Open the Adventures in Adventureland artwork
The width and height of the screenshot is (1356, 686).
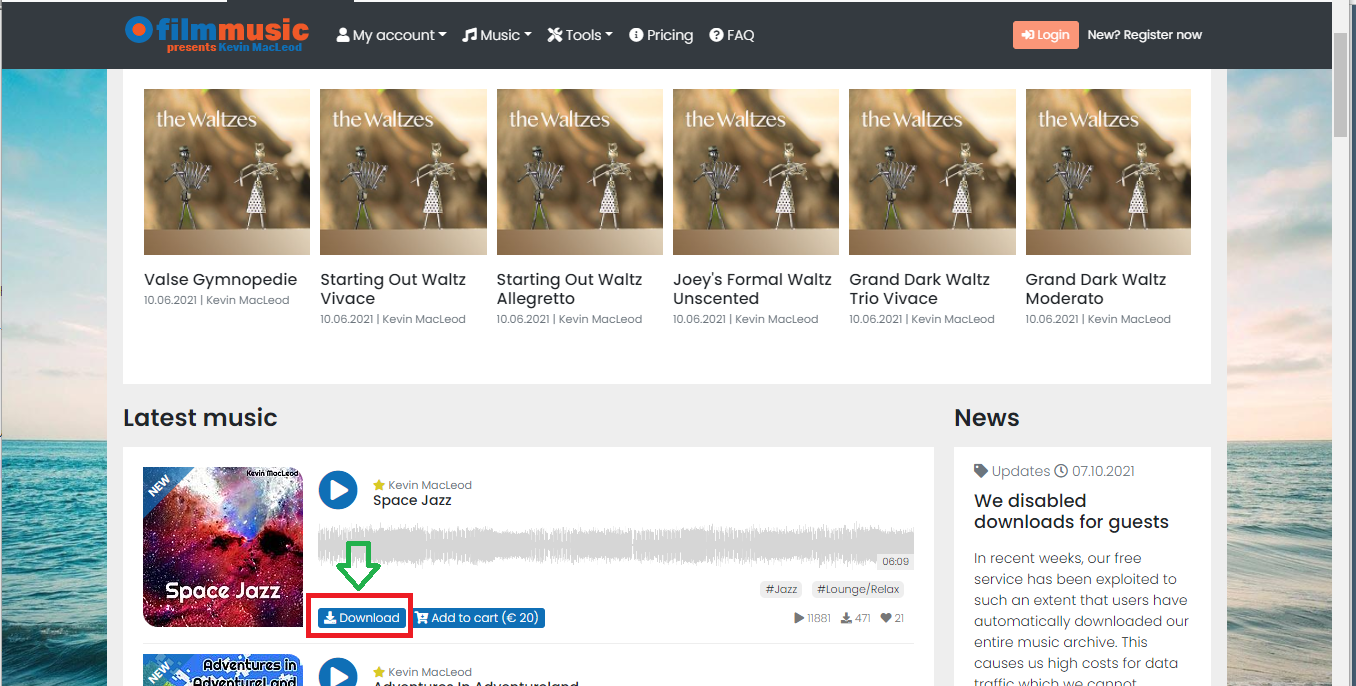point(223,670)
